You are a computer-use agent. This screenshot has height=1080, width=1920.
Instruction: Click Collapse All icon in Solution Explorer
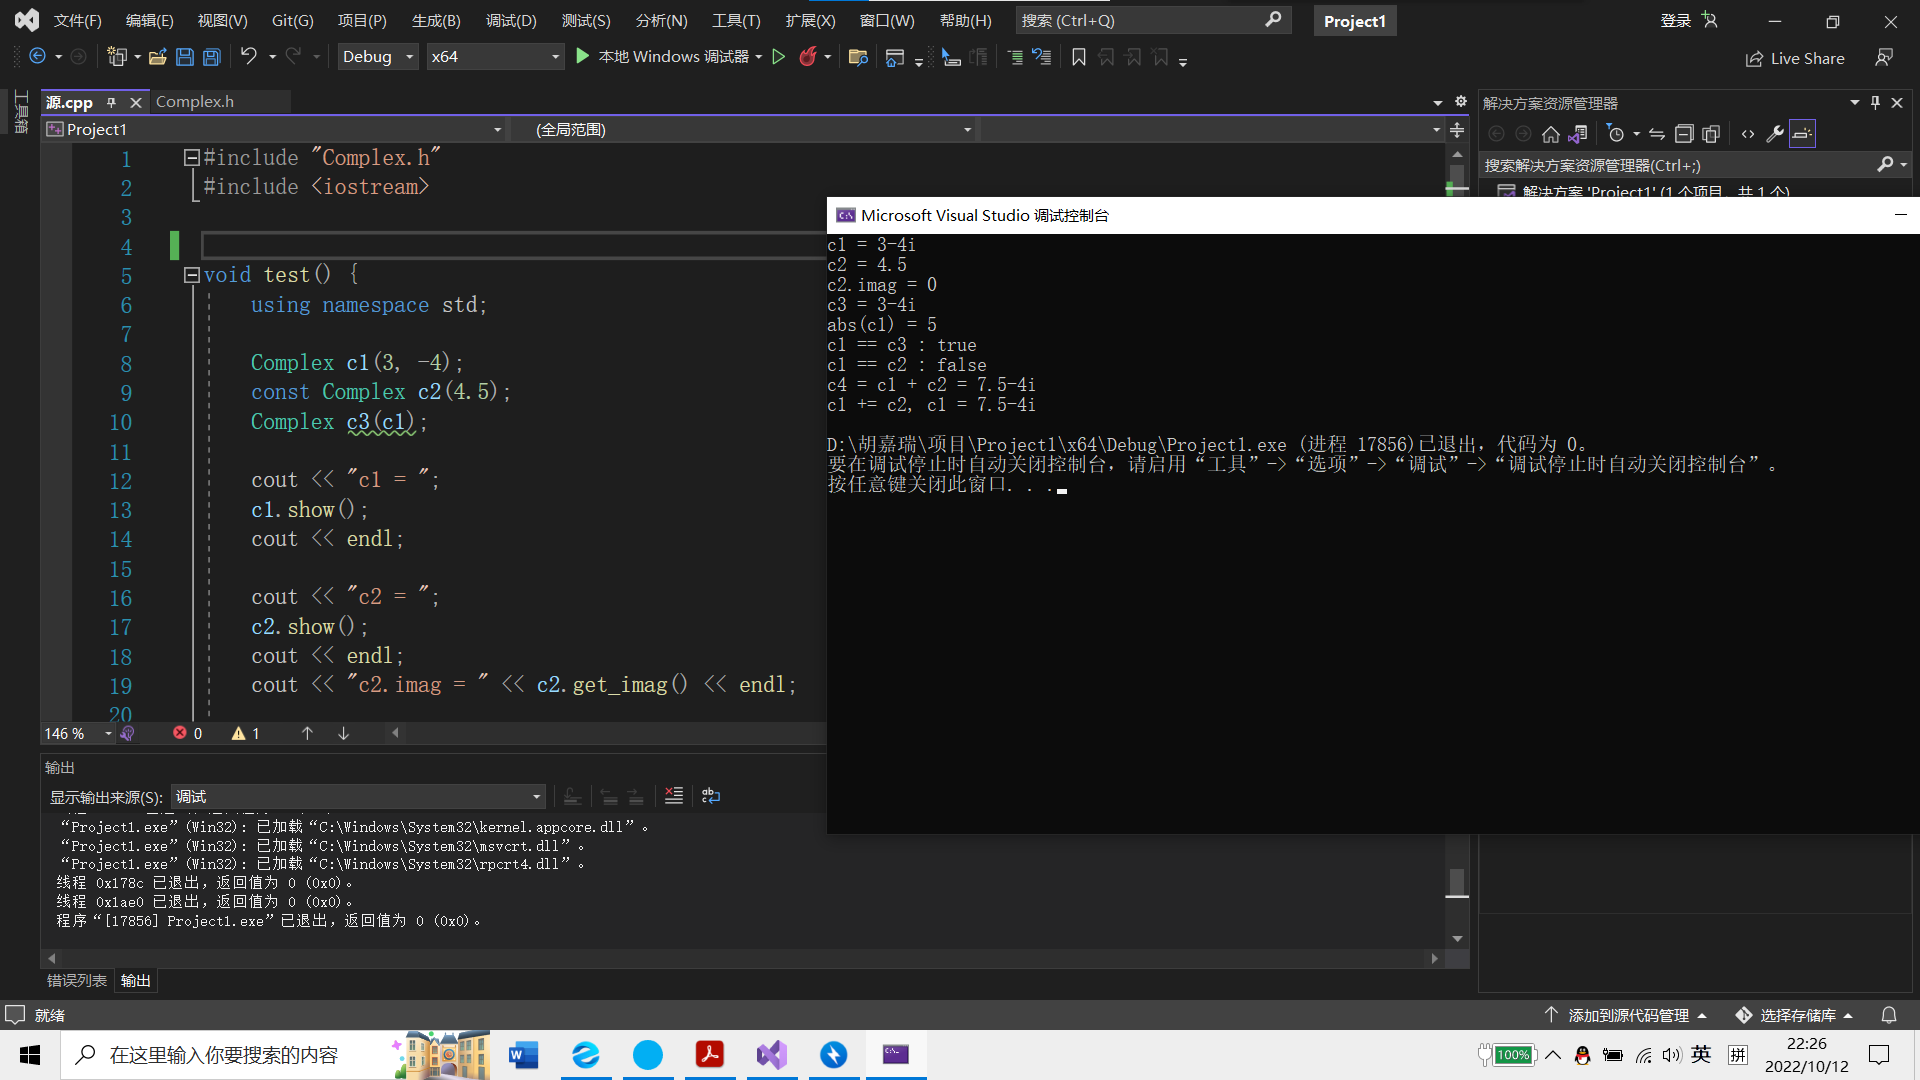(1684, 134)
